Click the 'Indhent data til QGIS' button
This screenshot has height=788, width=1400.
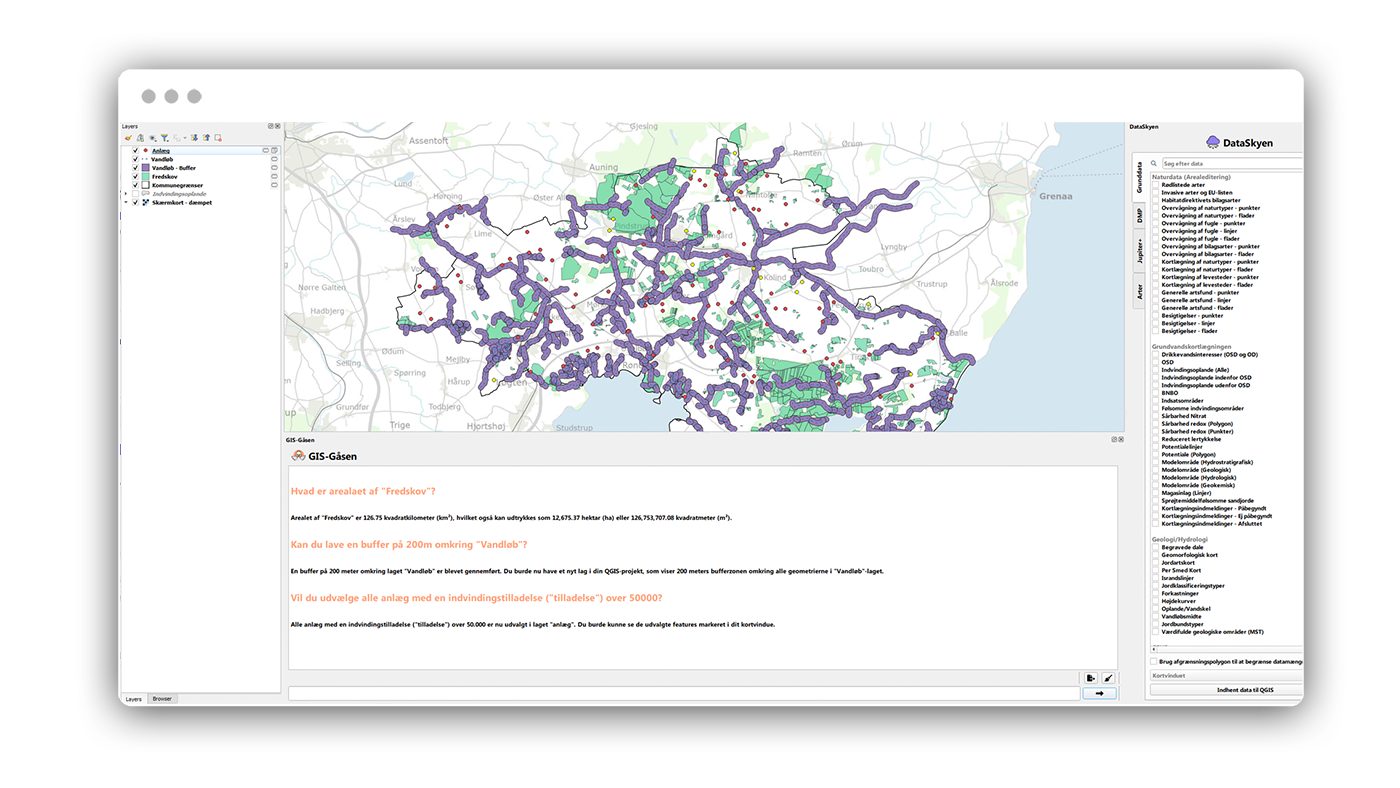point(1226,690)
